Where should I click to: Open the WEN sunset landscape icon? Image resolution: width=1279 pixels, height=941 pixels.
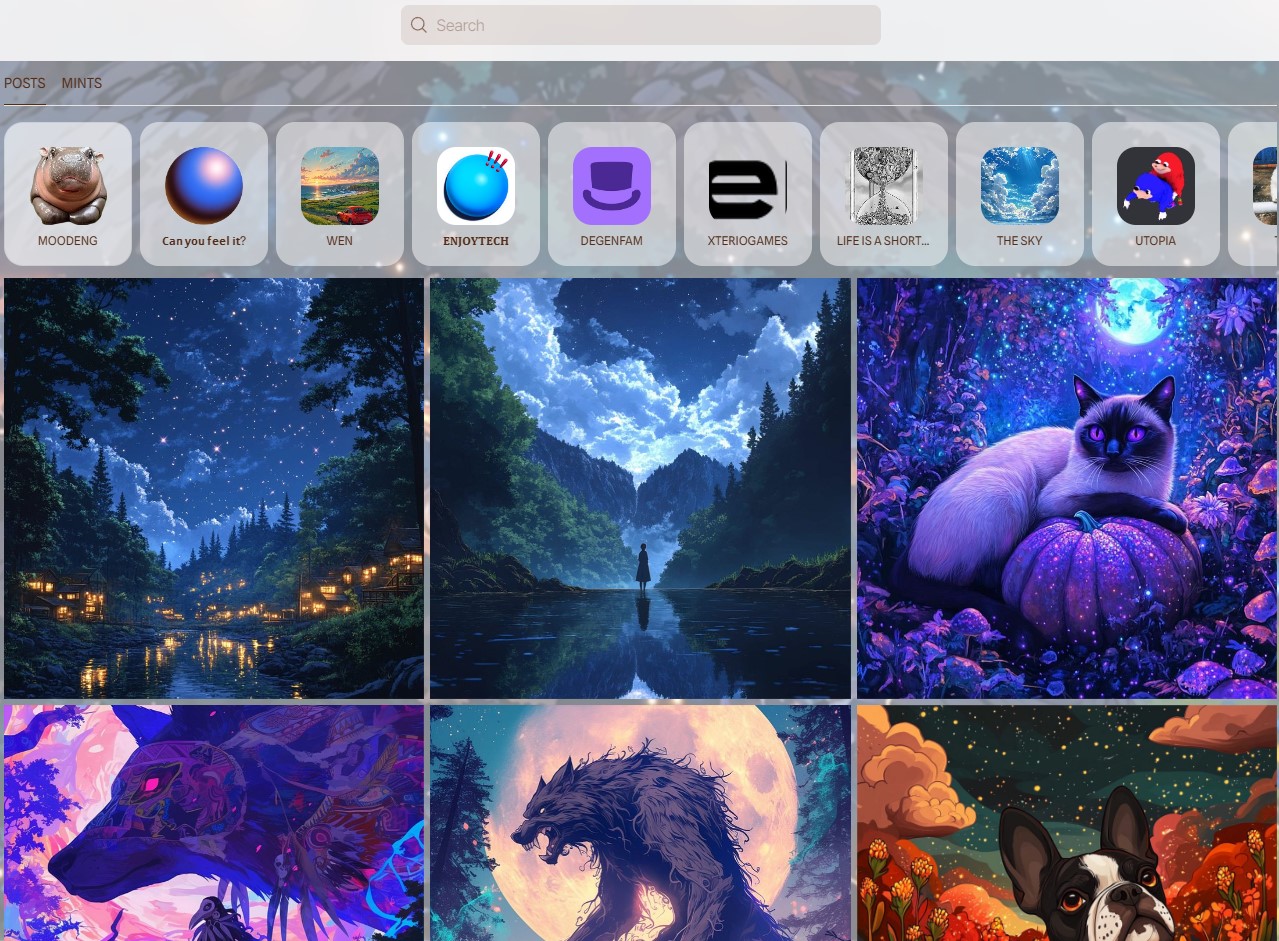[x=340, y=185]
